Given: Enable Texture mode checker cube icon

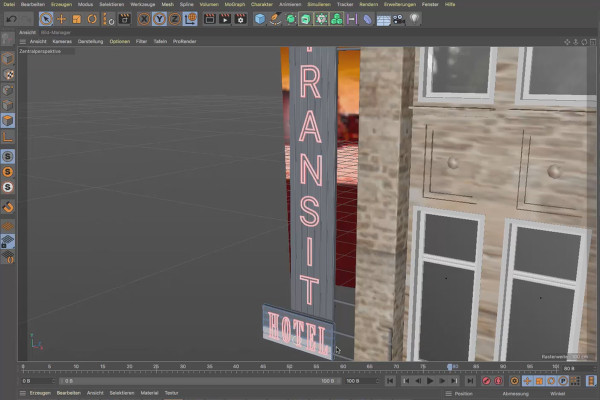Looking at the screenshot, I should pyautogui.click(x=8, y=74).
